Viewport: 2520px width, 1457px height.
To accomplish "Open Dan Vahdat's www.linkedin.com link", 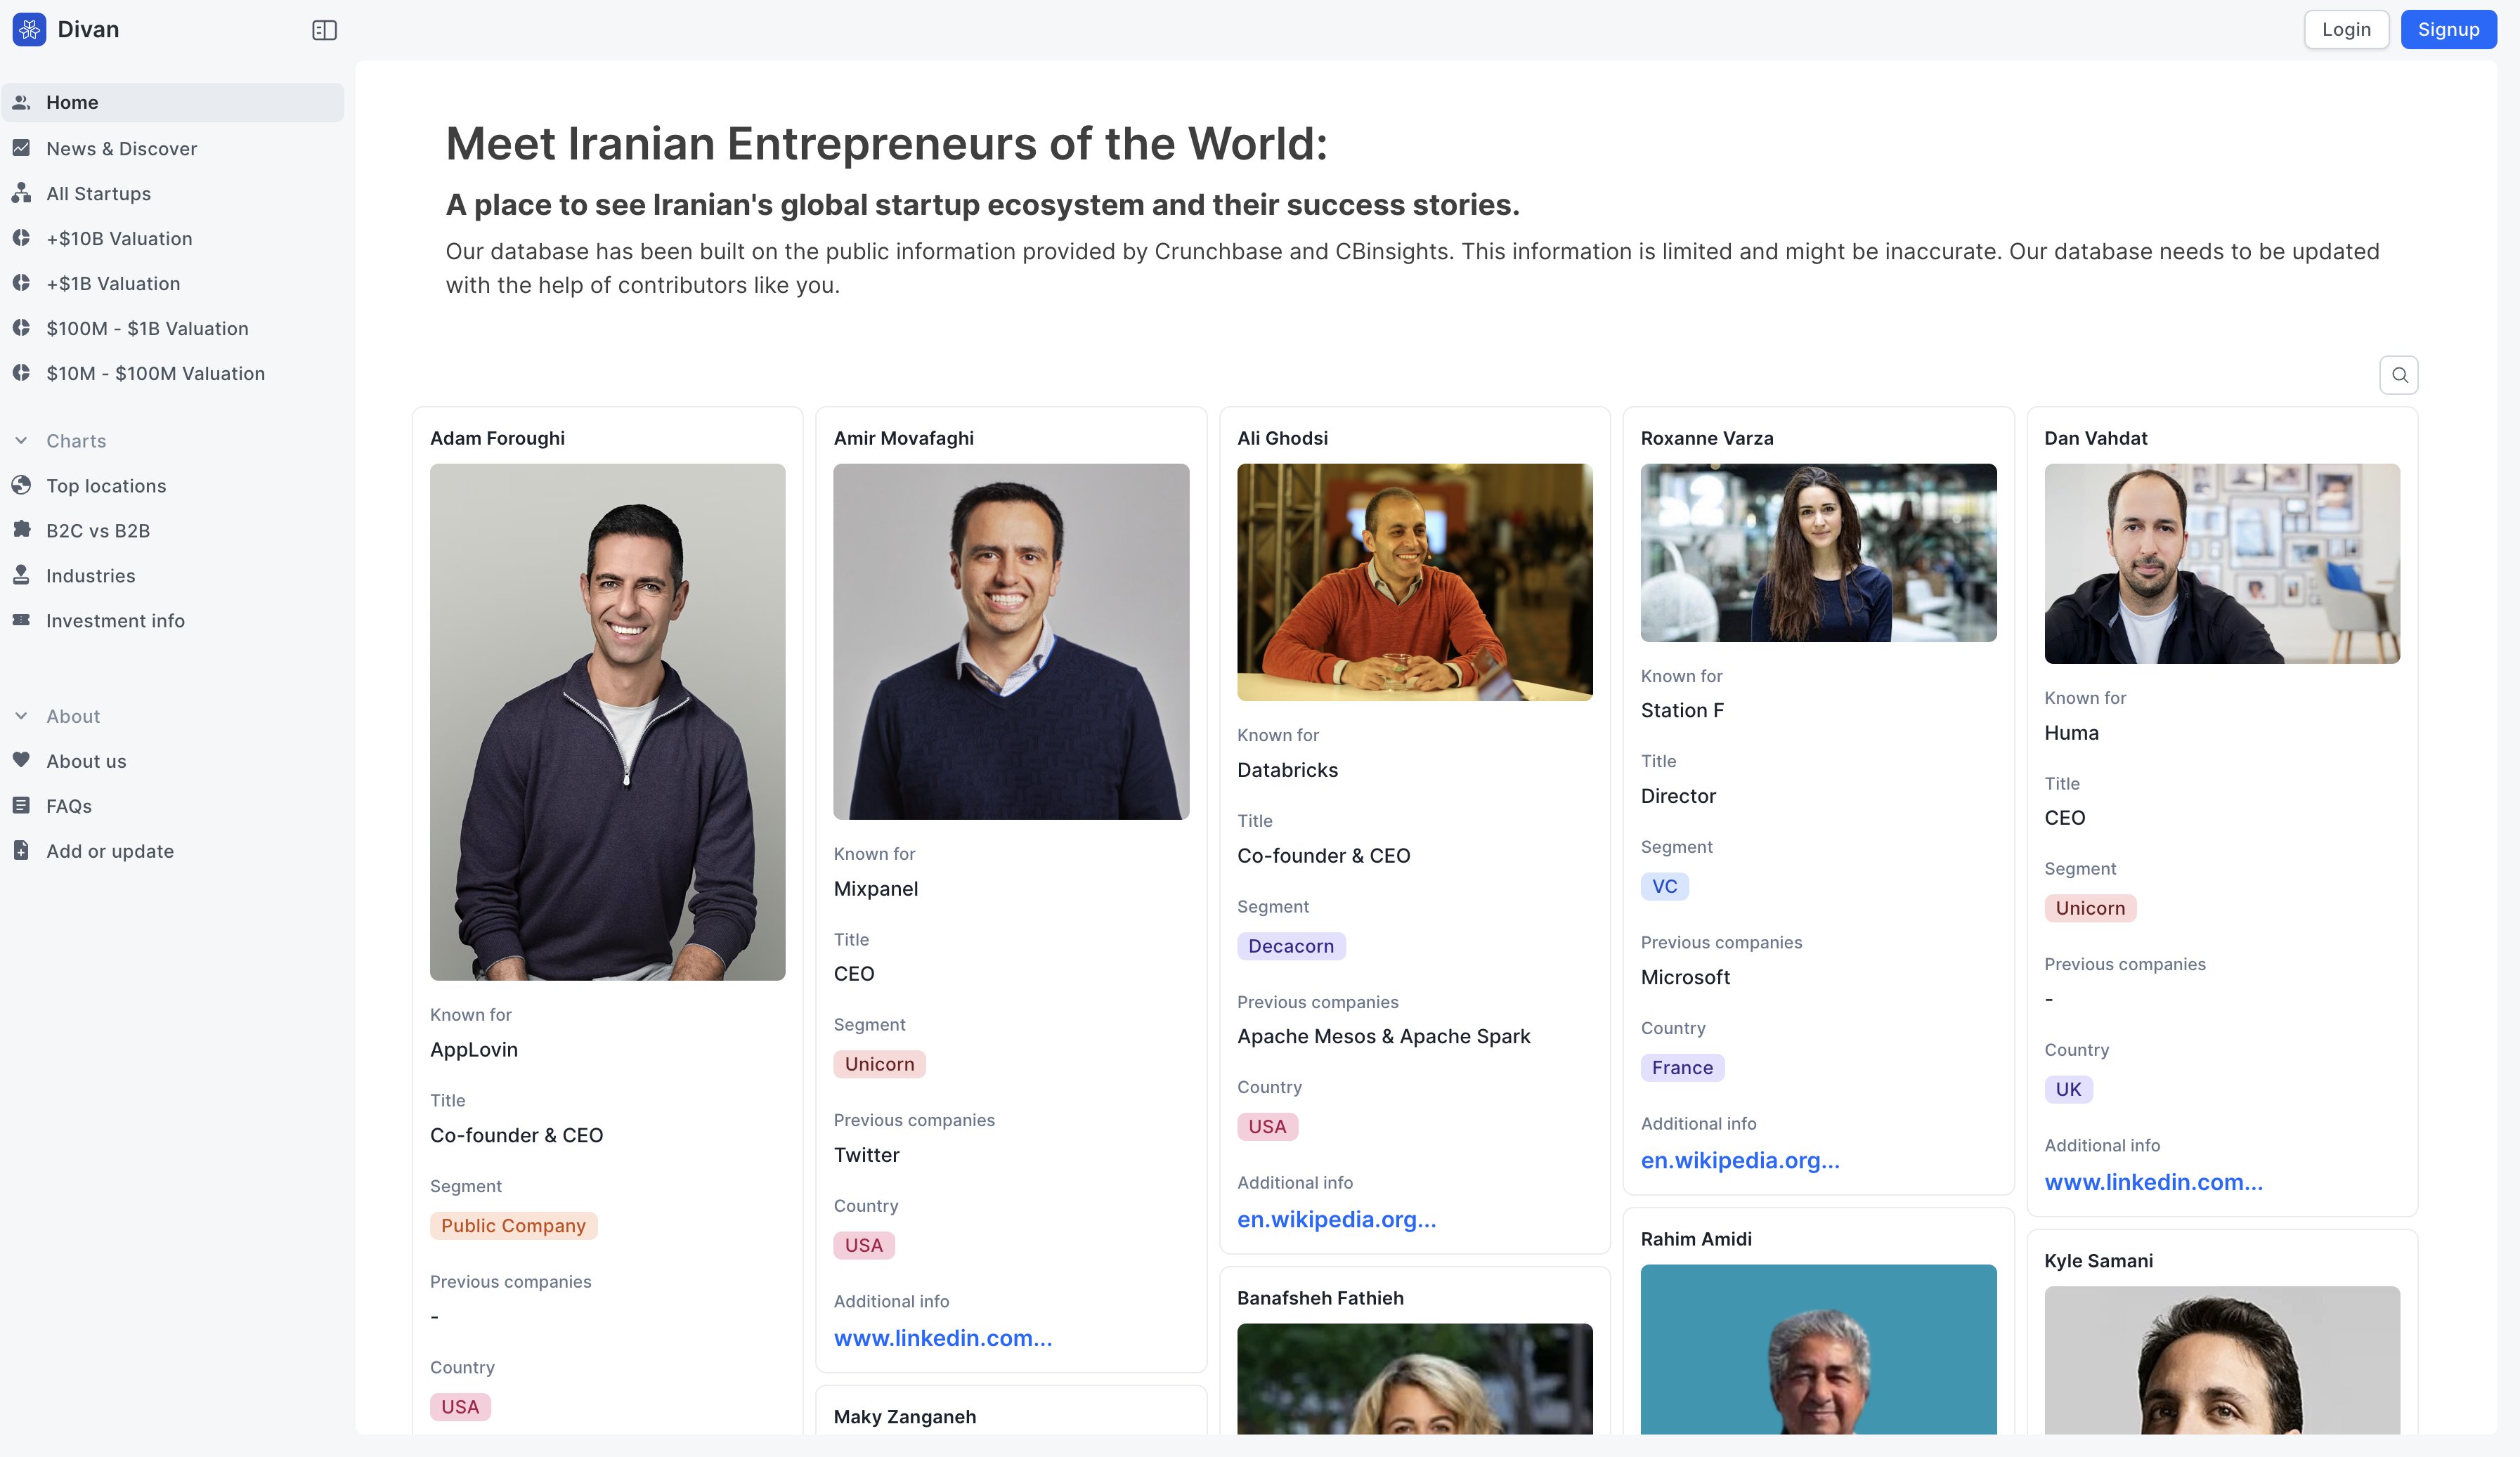I will 2153,1182.
